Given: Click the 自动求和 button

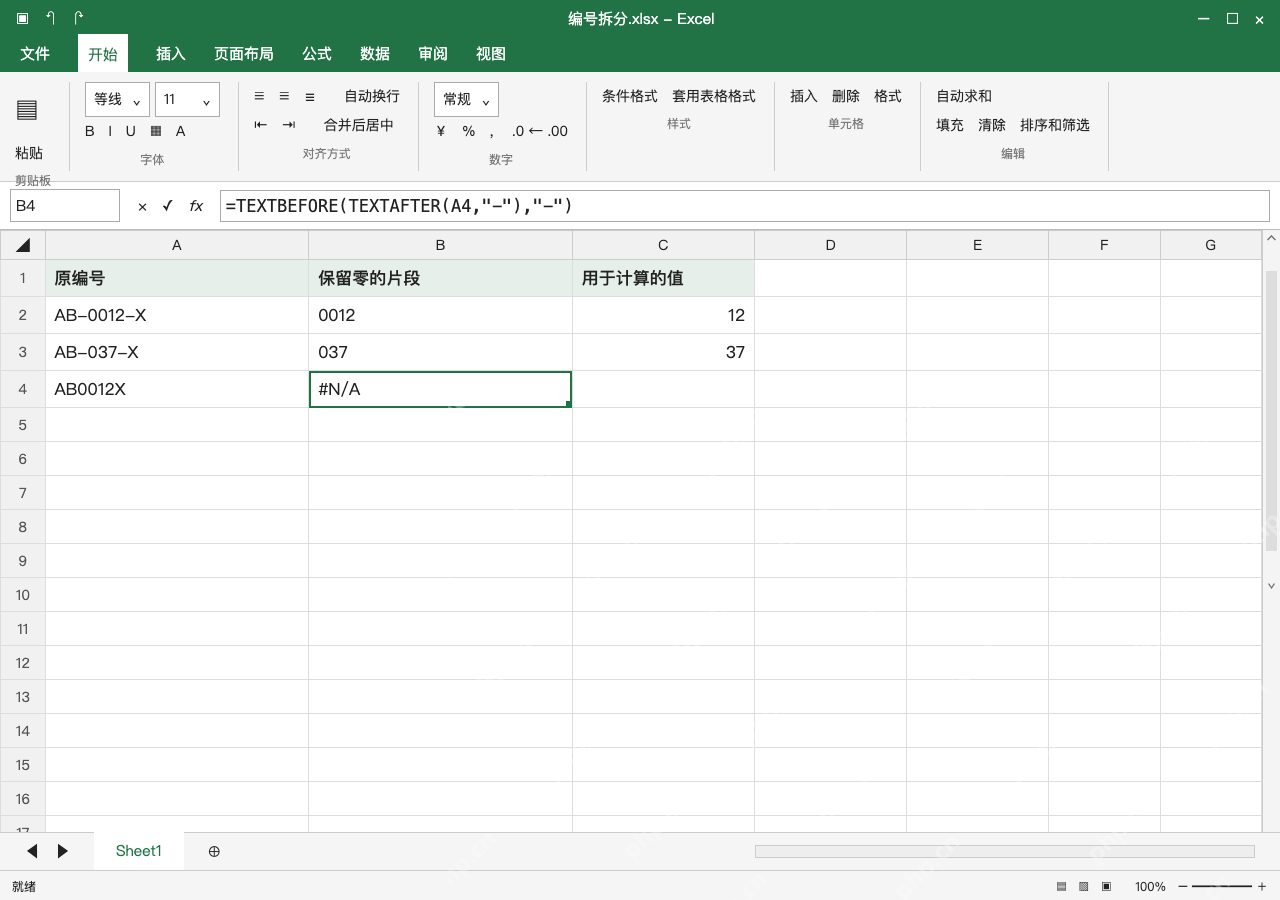Looking at the screenshot, I should pos(964,96).
